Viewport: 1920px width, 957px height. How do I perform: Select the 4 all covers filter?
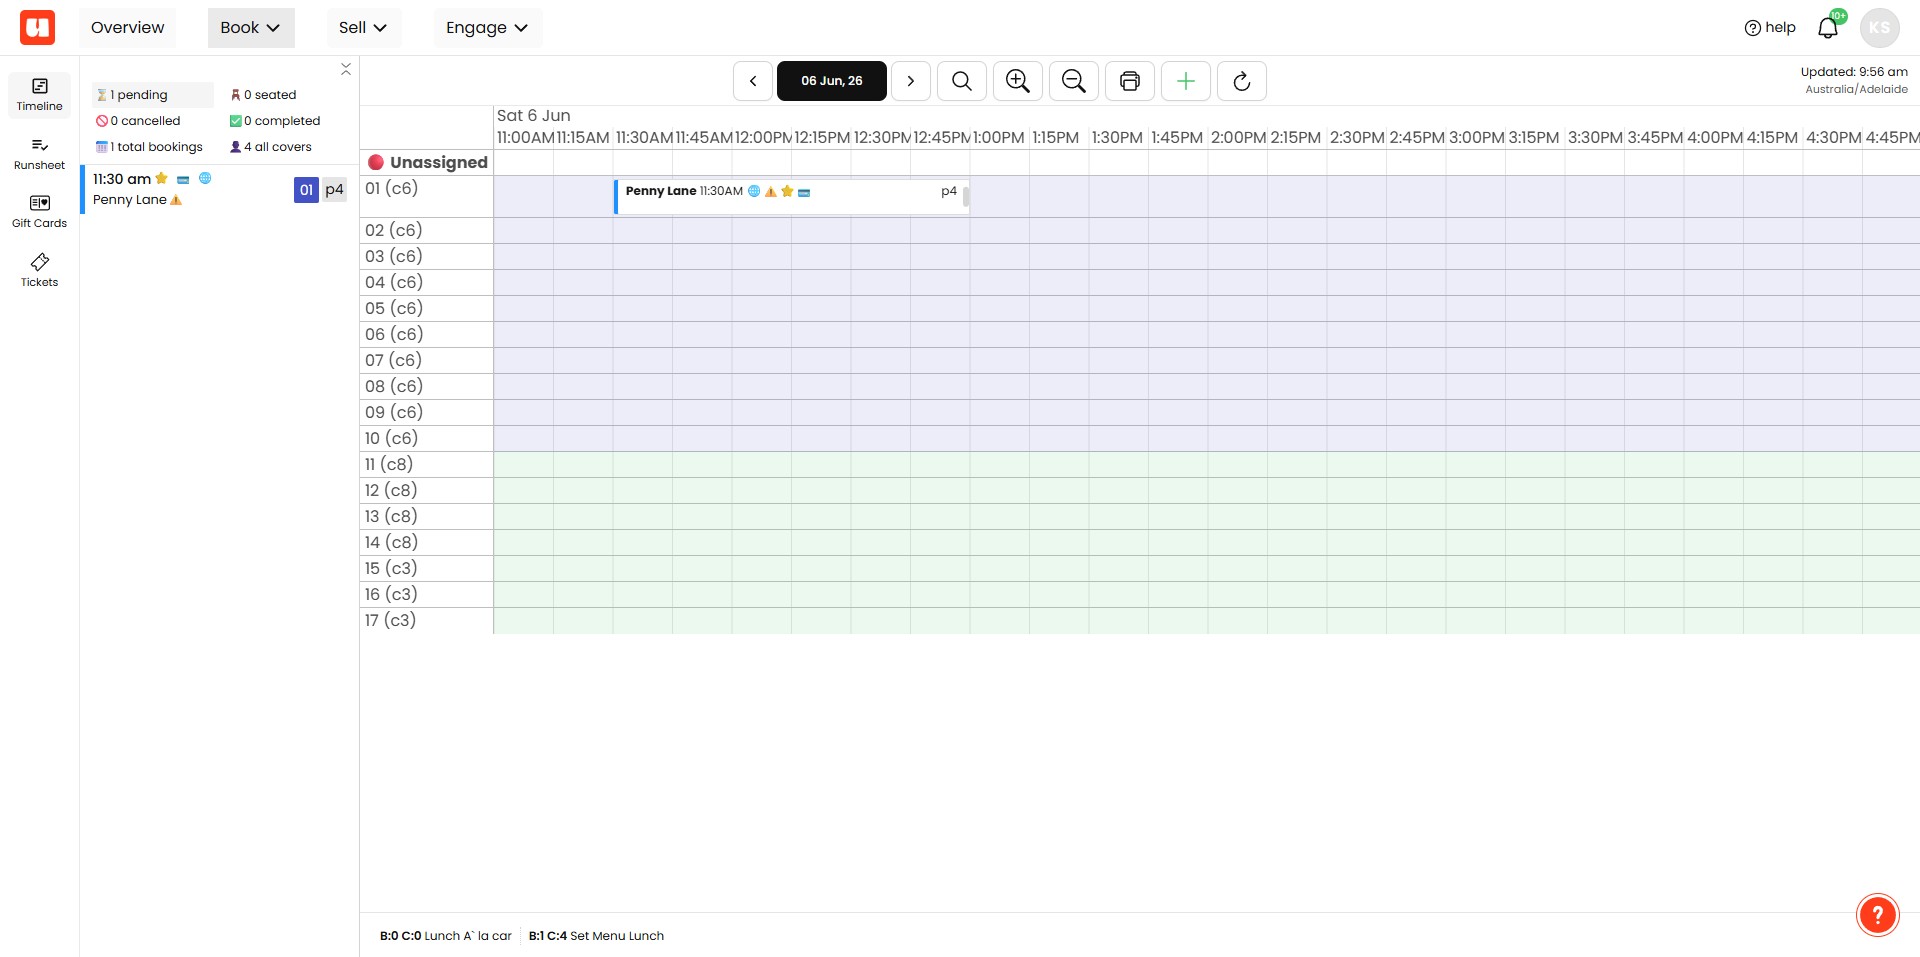pos(271,147)
